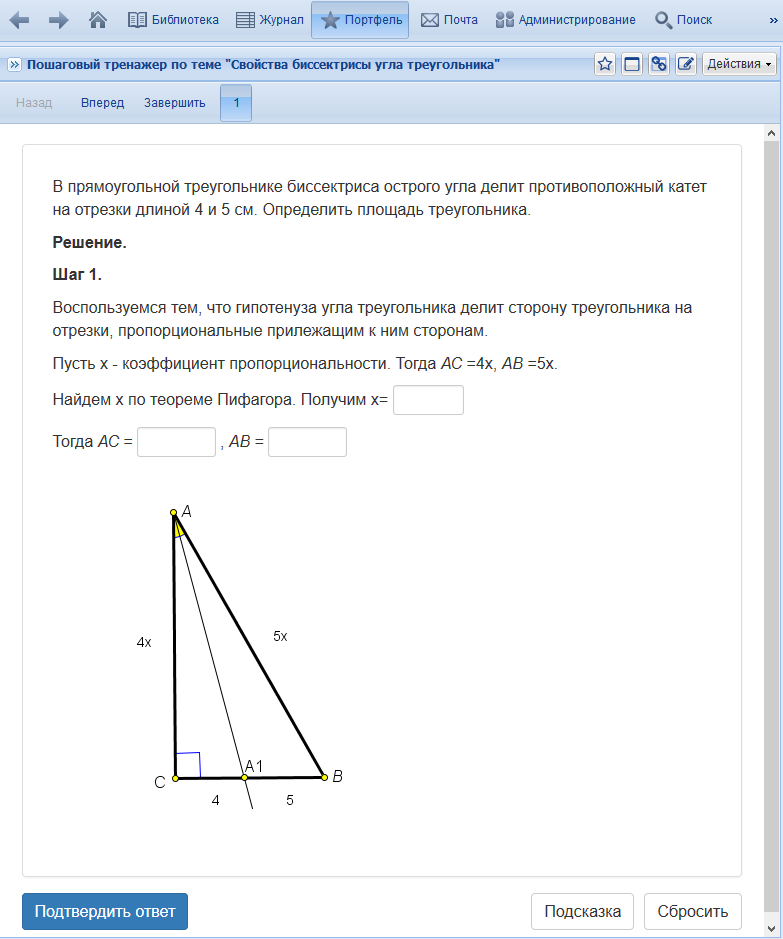Select step tab number 1
This screenshot has width=783, height=939.
[236, 103]
